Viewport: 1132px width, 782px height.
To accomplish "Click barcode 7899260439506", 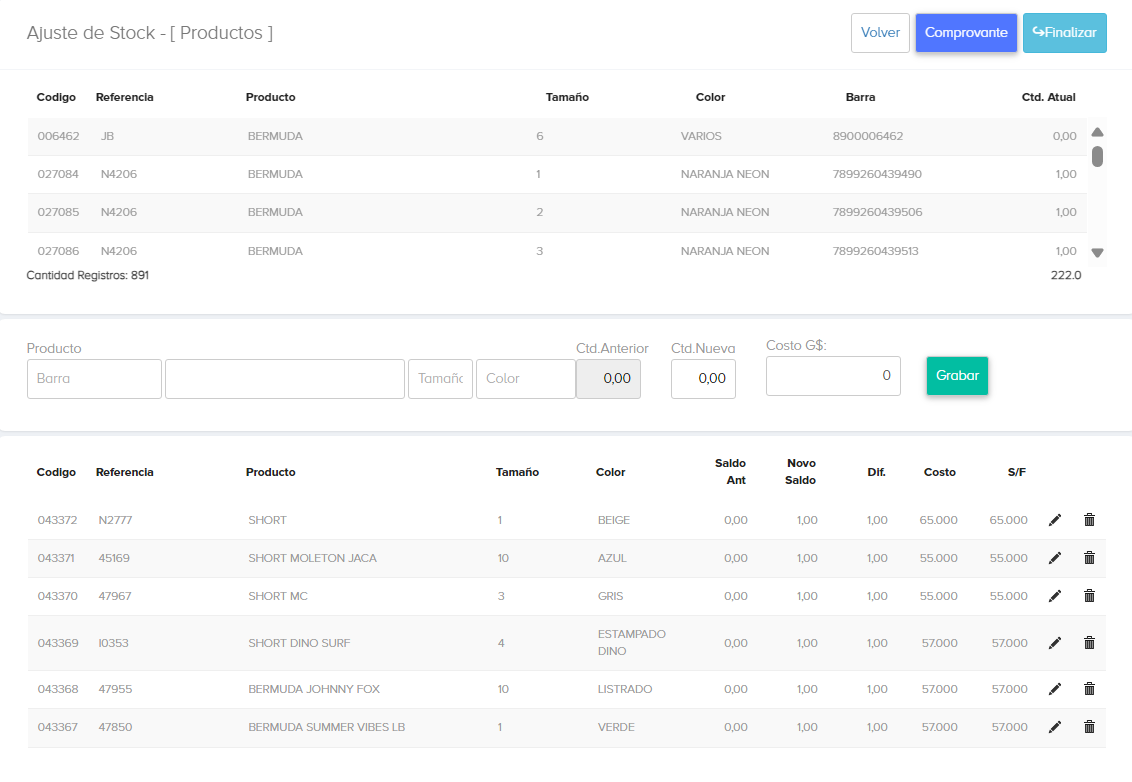I will (877, 212).
